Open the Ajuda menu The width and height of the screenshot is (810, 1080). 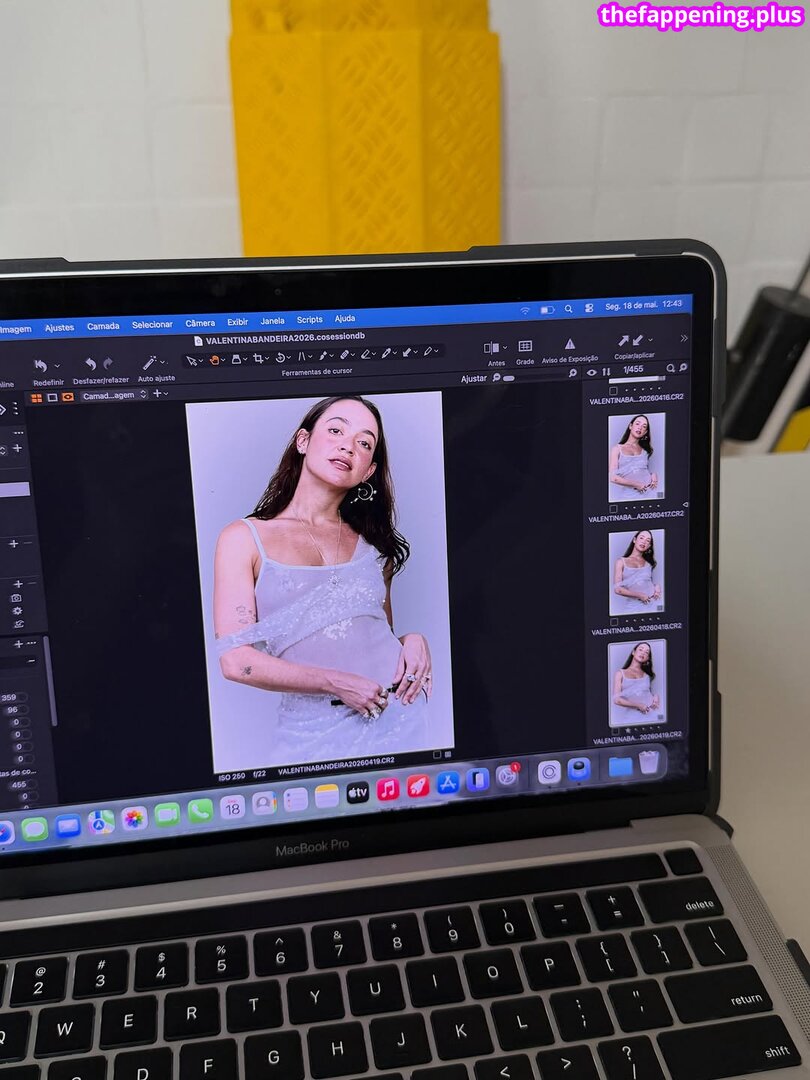[x=345, y=318]
